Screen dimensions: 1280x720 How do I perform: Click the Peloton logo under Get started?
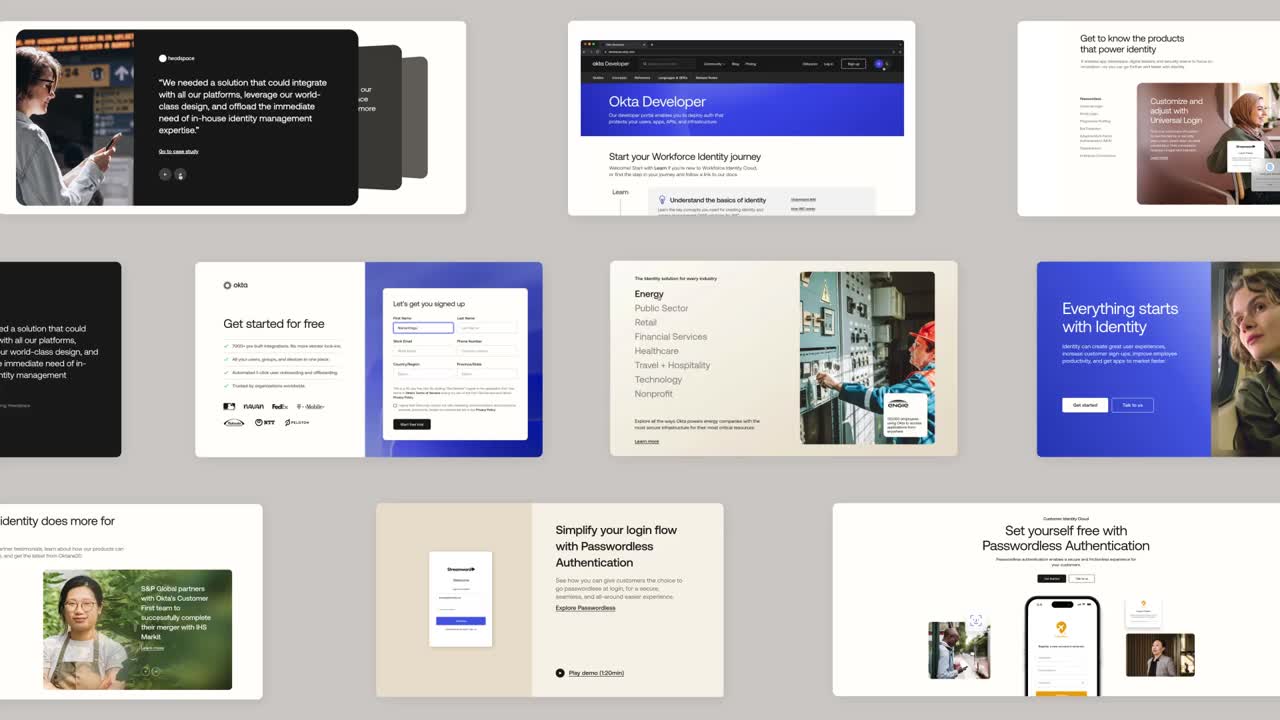297,422
